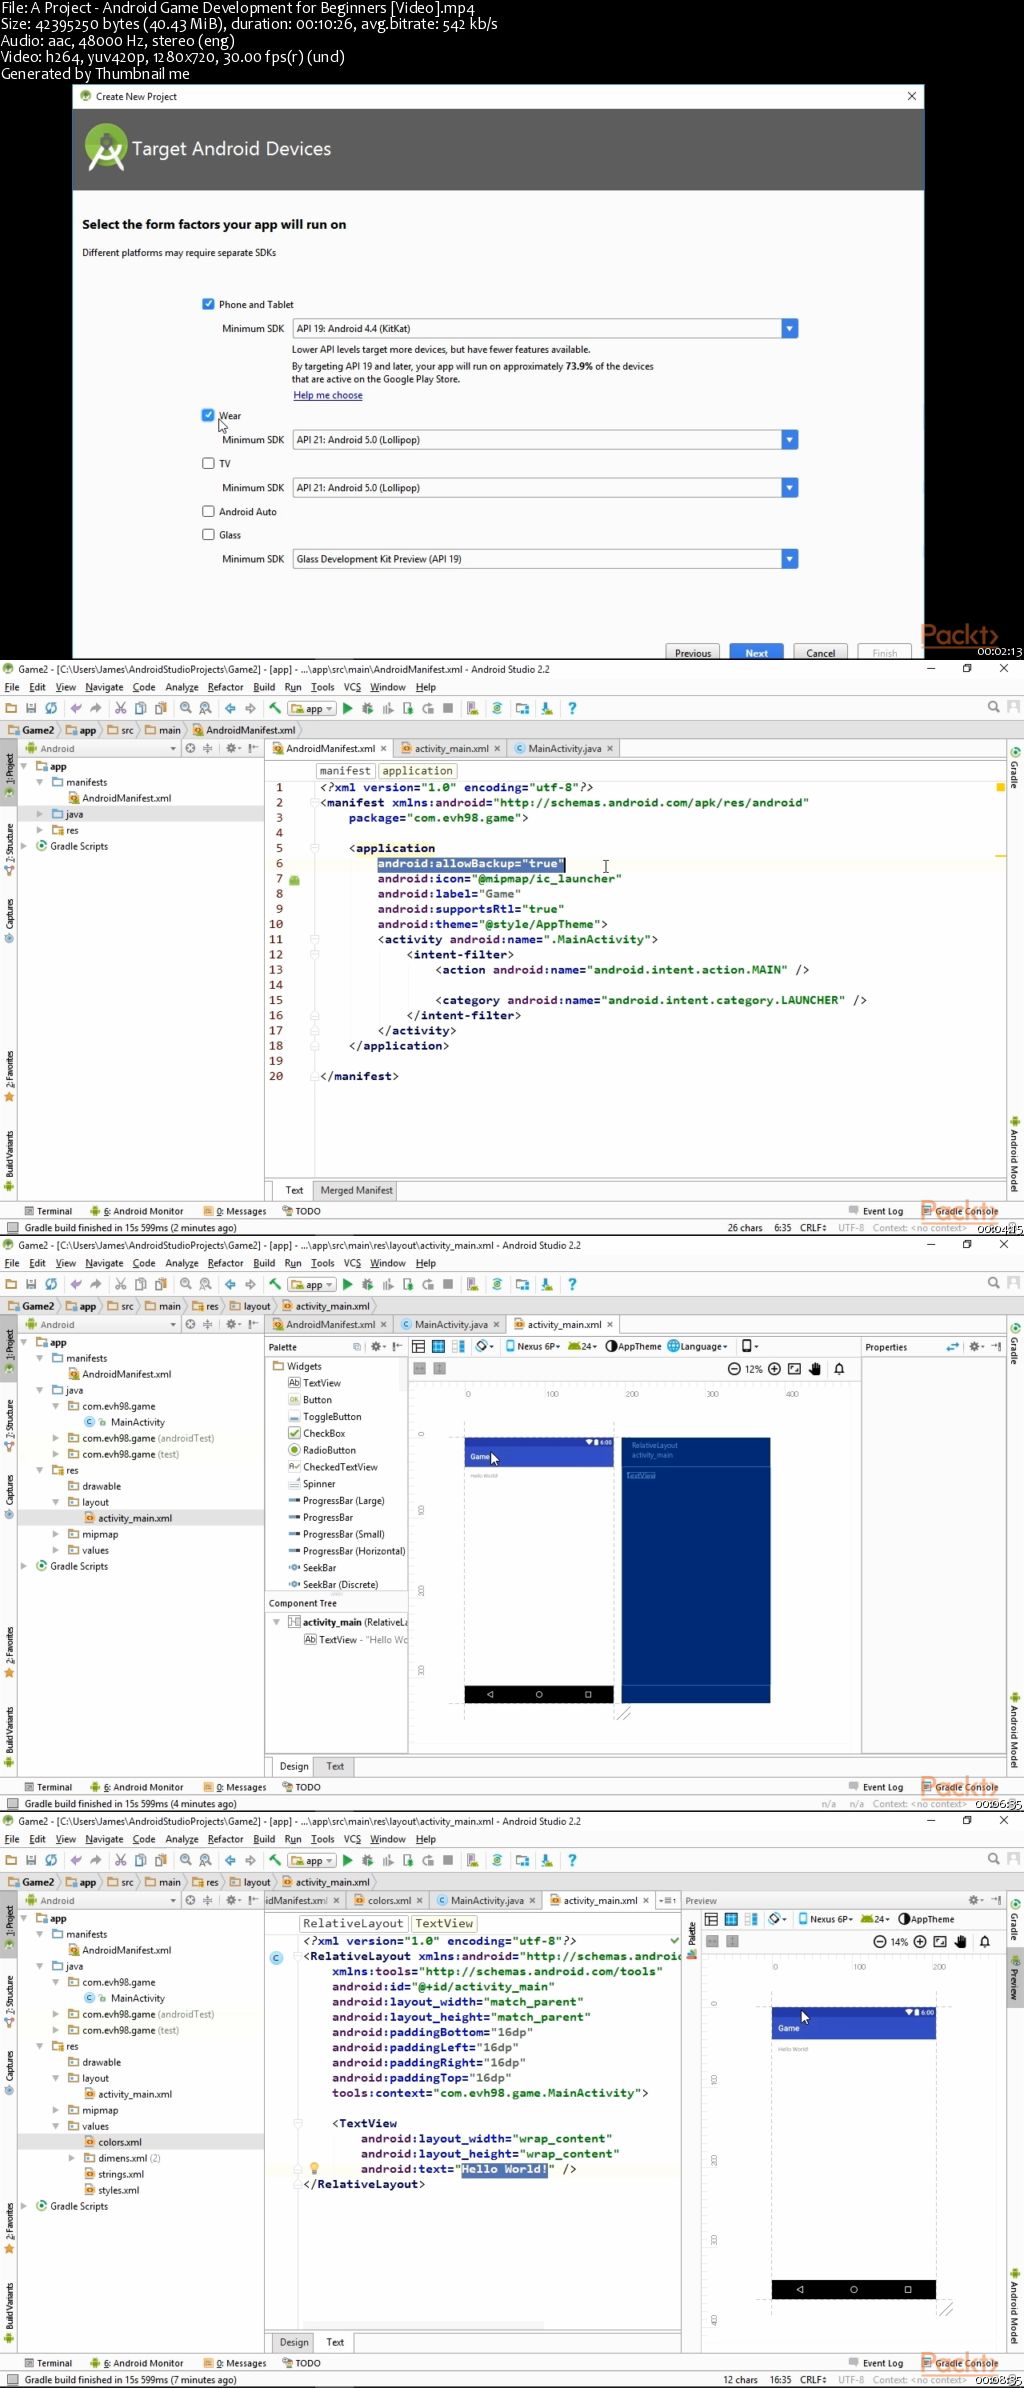The width and height of the screenshot is (1024, 2388).
Task: Uncheck Phone and Tablet in Create New Project
Action: coord(208,304)
